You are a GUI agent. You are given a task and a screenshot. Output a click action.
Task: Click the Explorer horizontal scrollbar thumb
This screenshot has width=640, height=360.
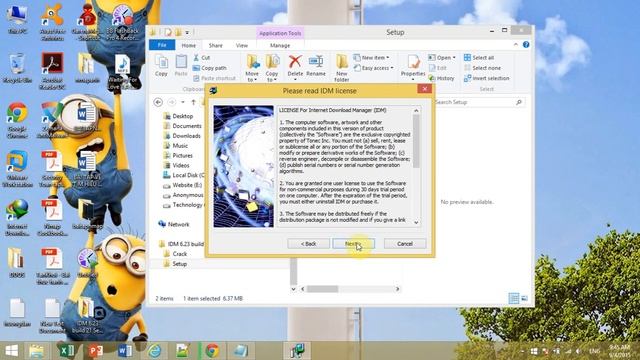[322, 289]
